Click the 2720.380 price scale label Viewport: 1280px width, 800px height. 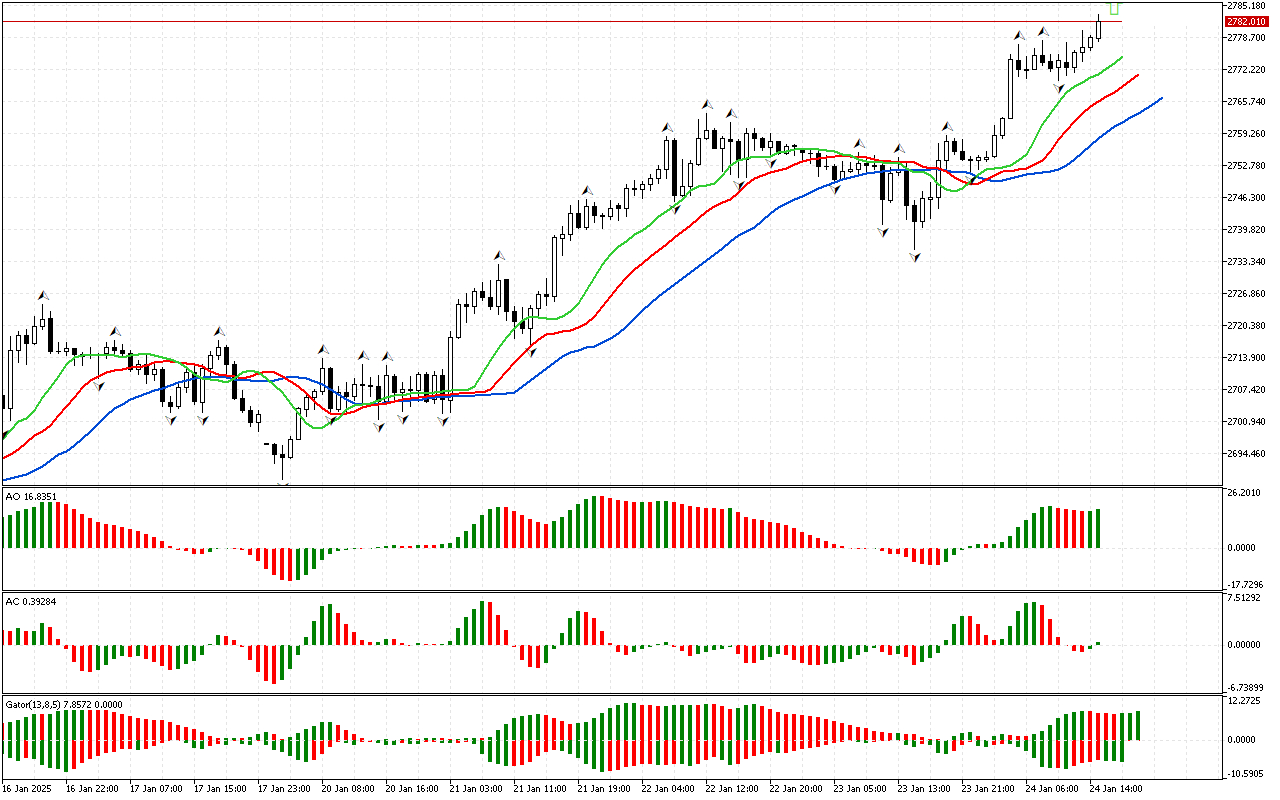click(x=1246, y=326)
